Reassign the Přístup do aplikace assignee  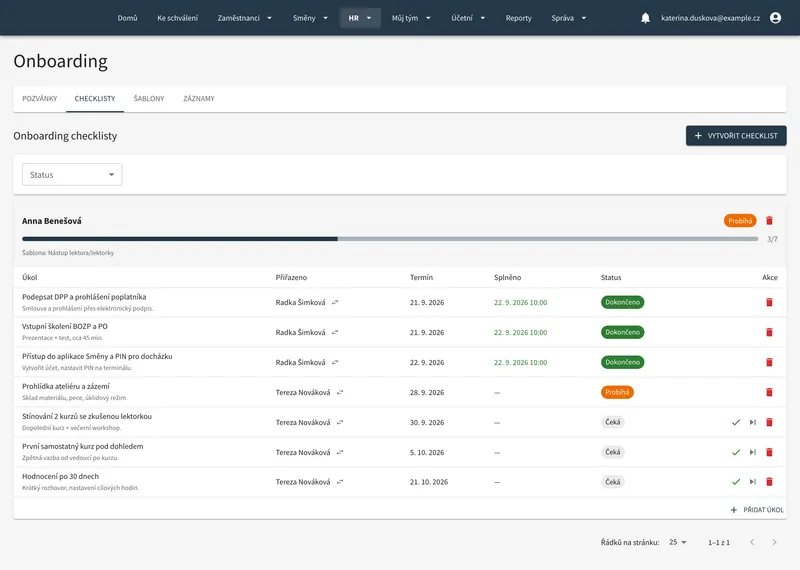pyautogui.click(x=335, y=362)
